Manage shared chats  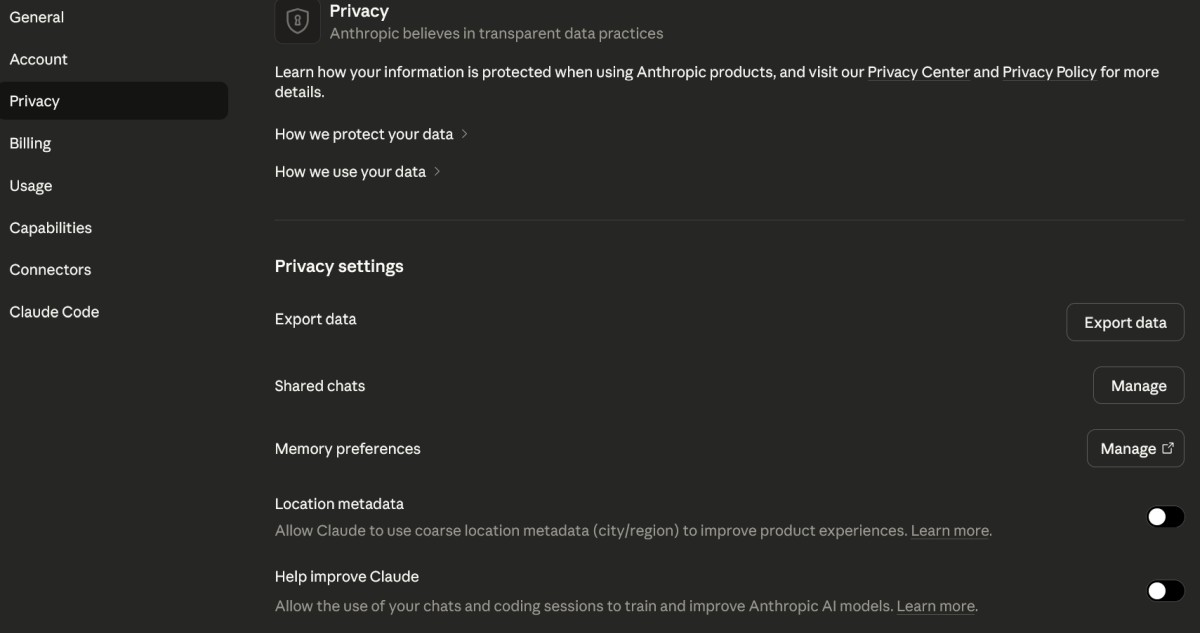(1138, 386)
